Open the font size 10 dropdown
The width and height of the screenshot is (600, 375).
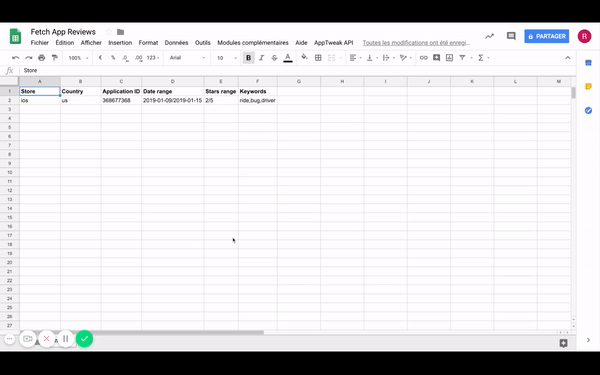tap(227, 58)
